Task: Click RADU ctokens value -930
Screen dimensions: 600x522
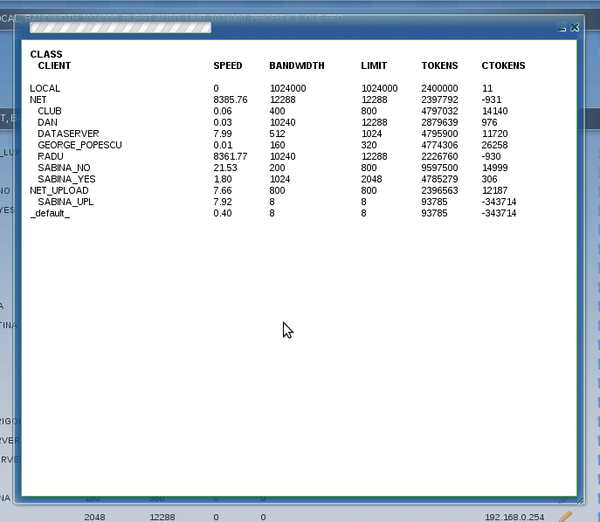Action: click(x=491, y=157)
